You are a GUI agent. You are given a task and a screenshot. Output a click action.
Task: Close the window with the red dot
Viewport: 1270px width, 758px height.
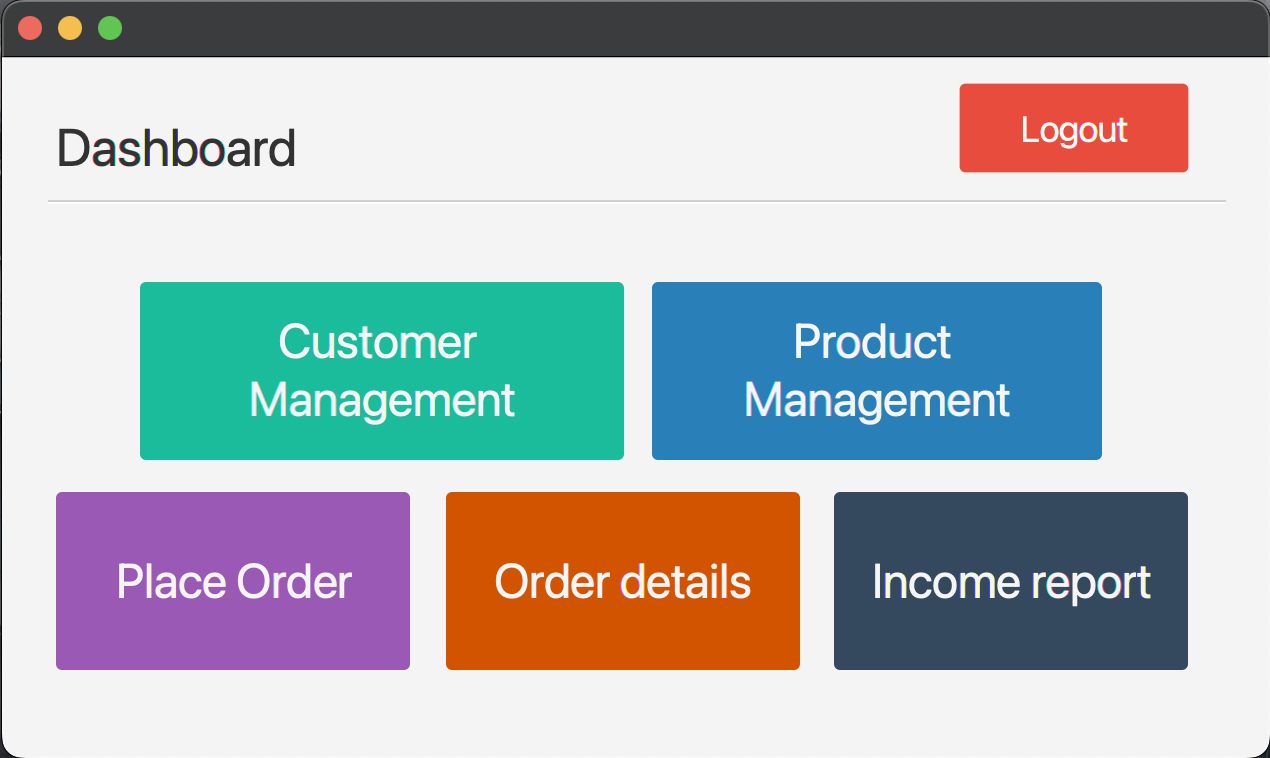pyautogui.click(x=30, y=28)
